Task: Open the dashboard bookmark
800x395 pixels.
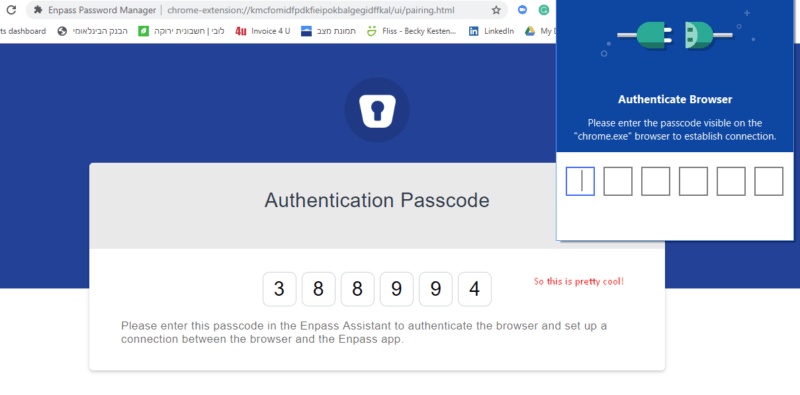Action: point(22,31)
